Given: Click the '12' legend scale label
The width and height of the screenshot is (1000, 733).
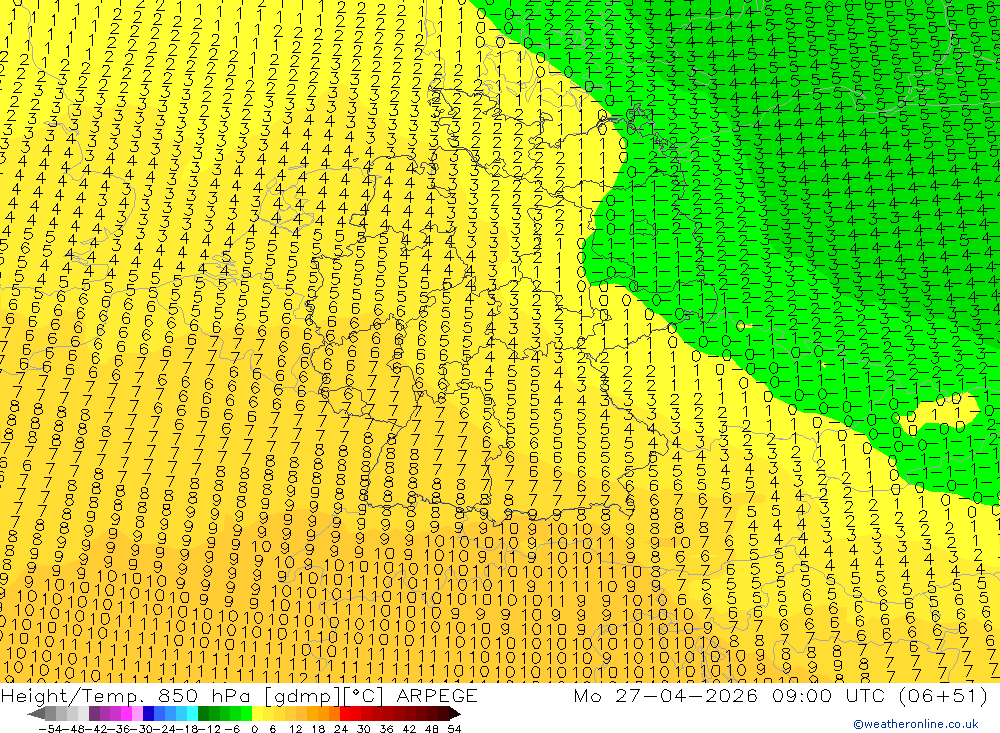Looking at the screenshot, I should [295, 728].
